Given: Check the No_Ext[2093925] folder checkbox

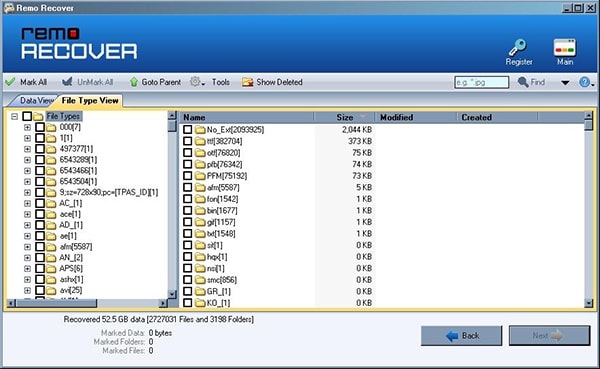Looking at the screenshot, I should (188, 129).
